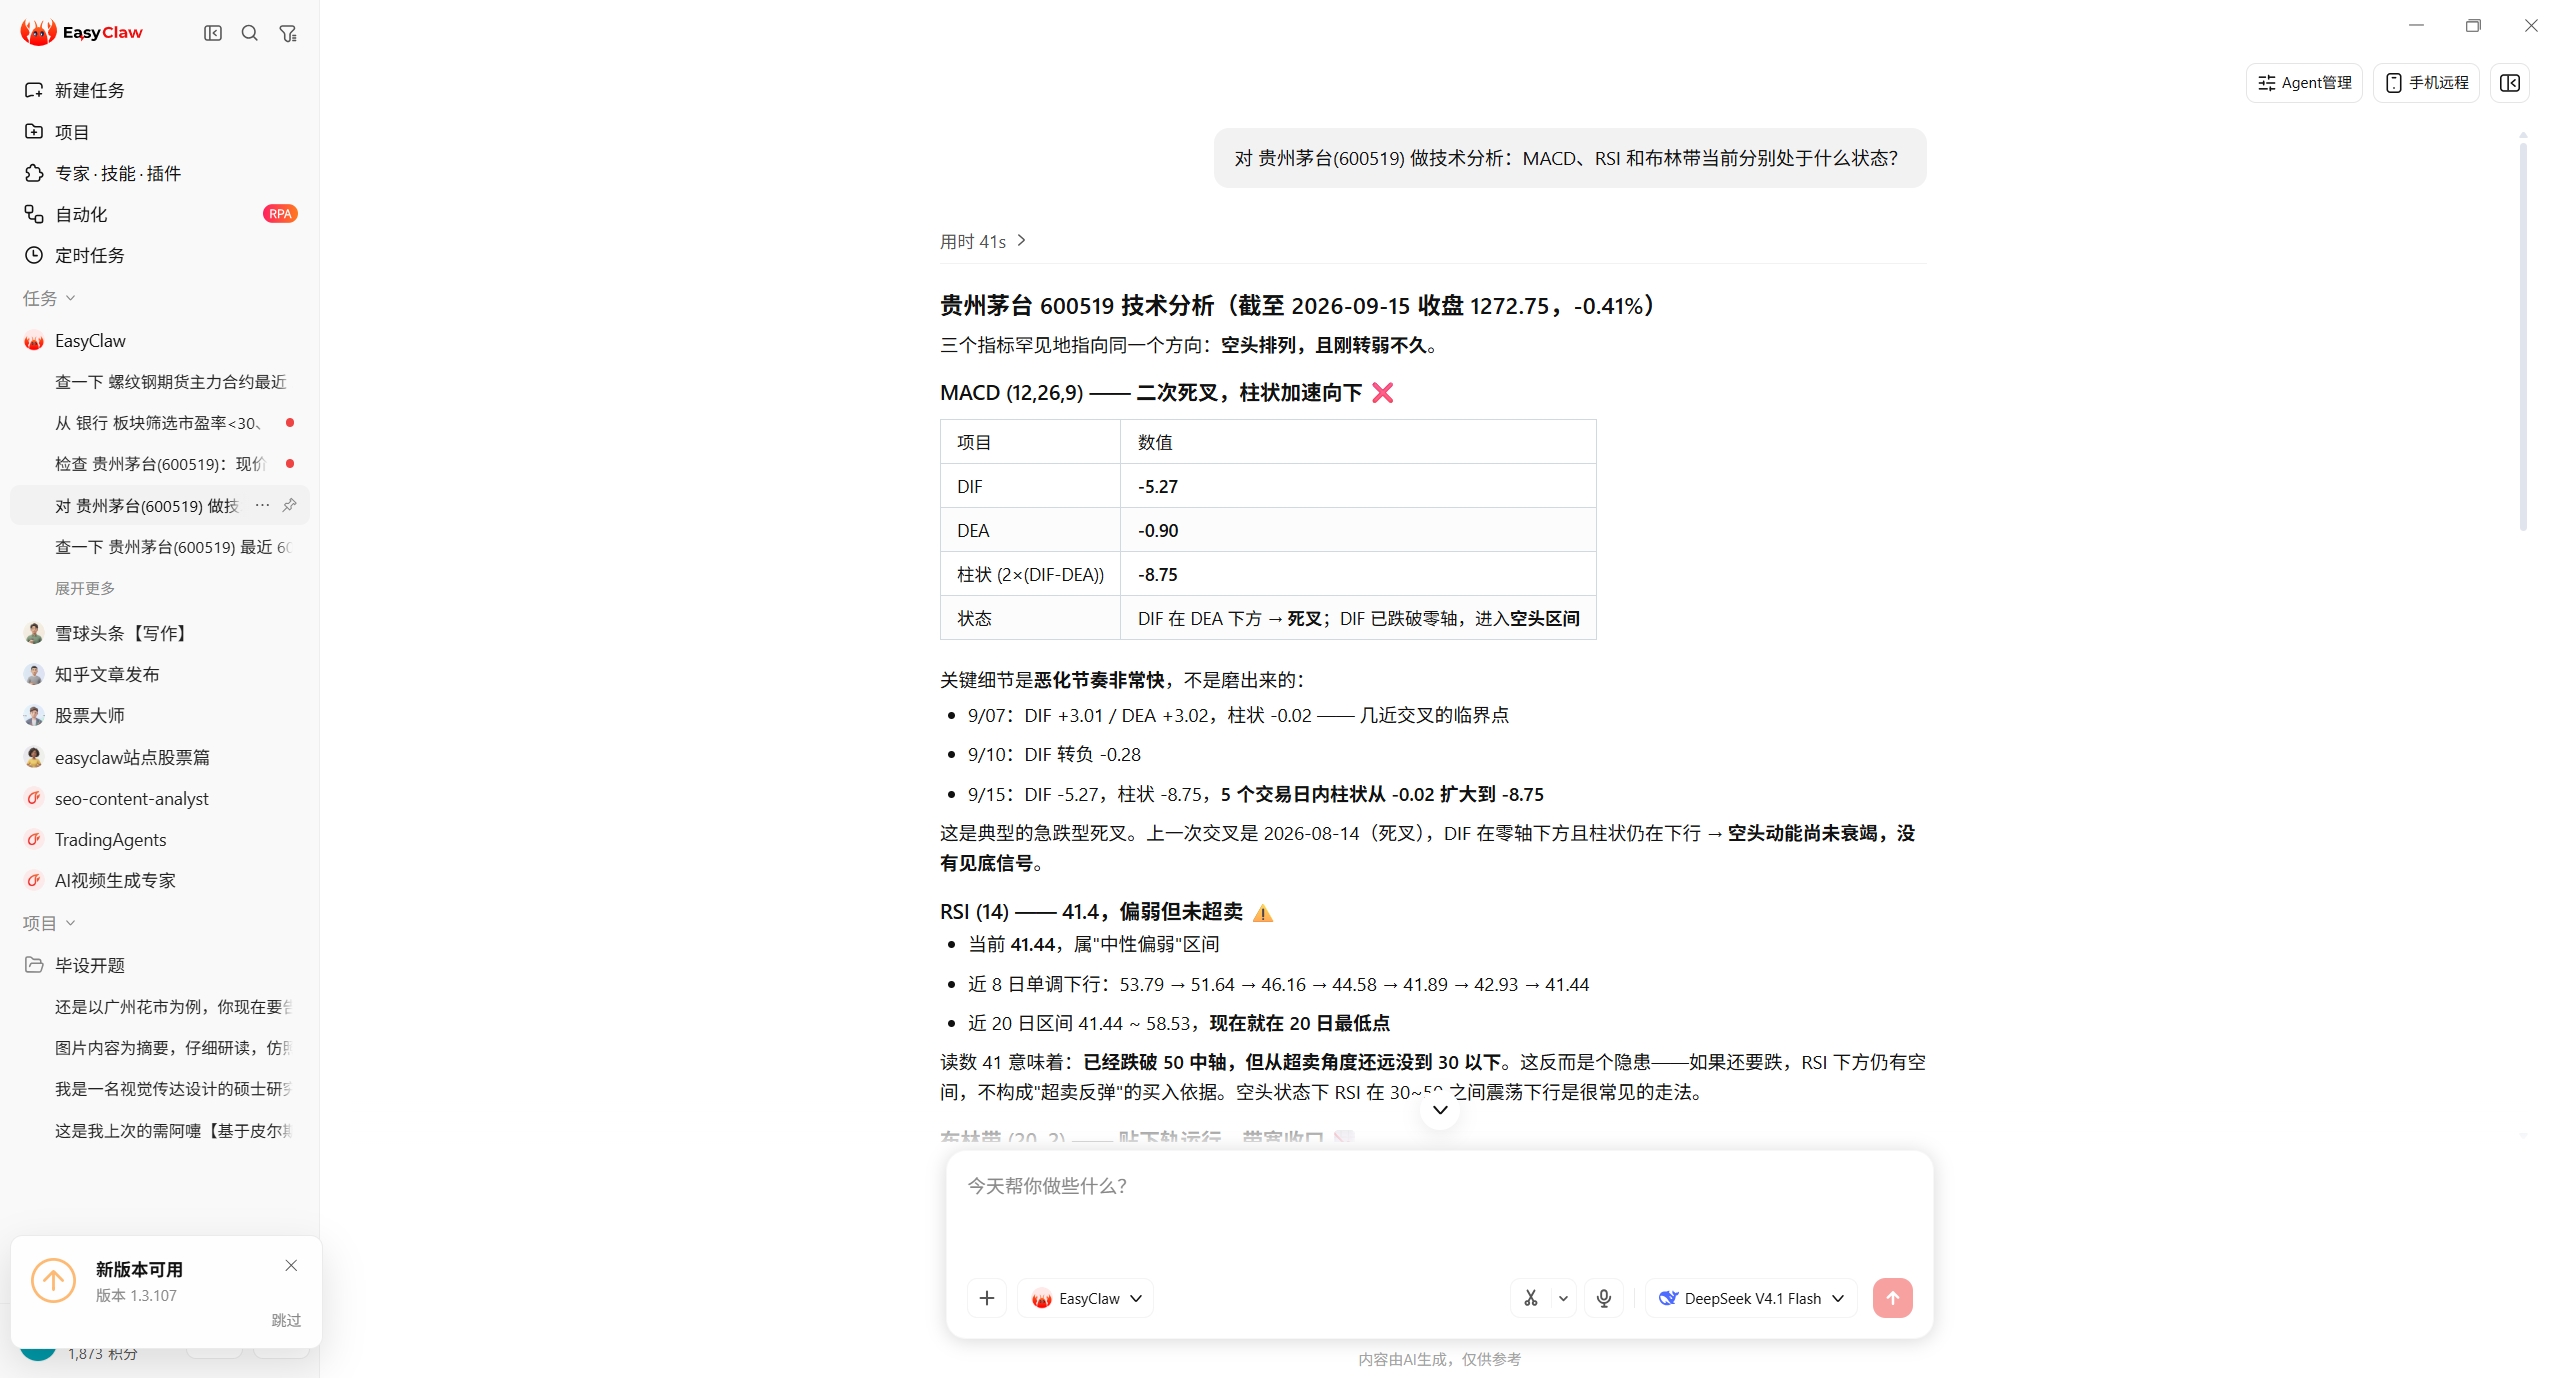Open 新建任务 in the sidebar
2560x1378 pixels.
coord(160,90)
